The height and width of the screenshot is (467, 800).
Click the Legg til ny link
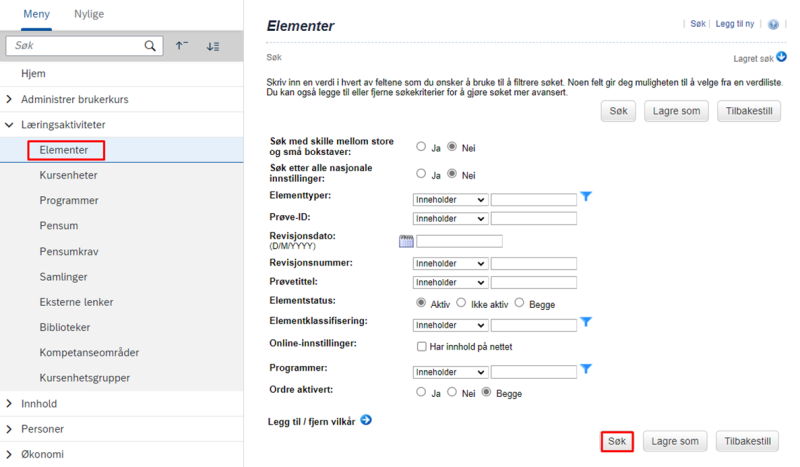coord(735,24)
